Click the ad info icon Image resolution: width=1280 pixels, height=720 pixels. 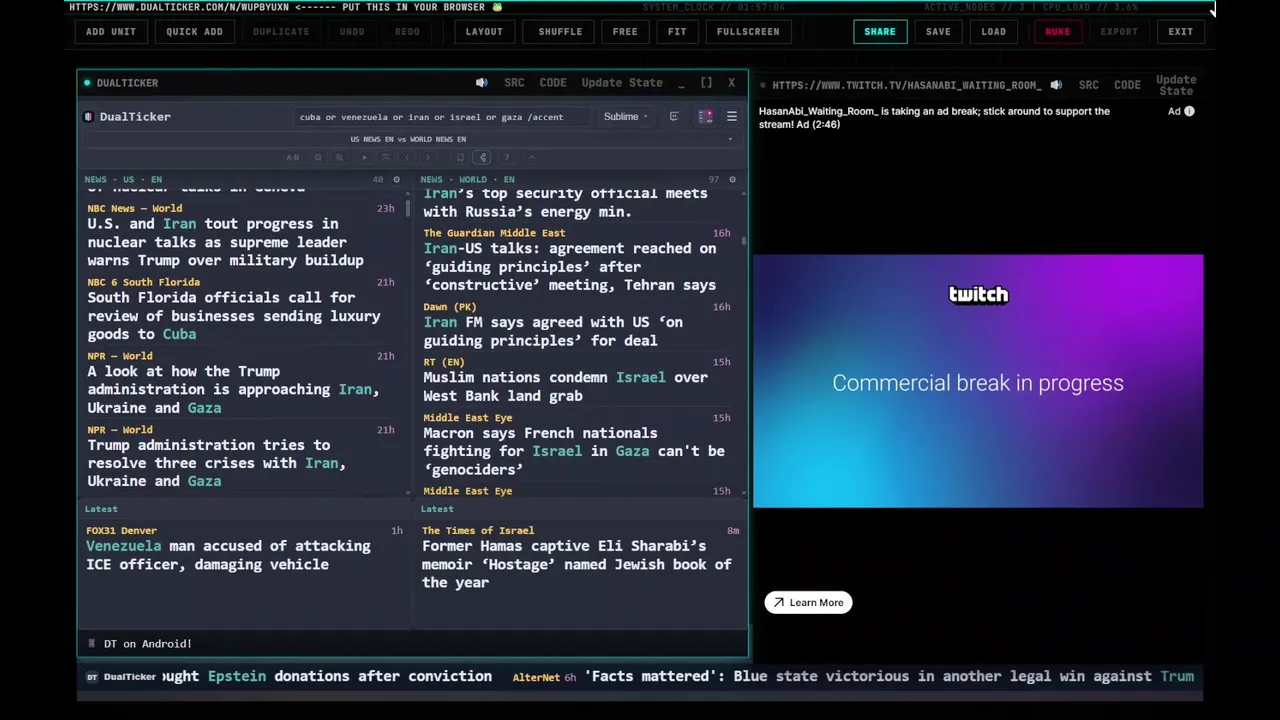pos(1189,111)
